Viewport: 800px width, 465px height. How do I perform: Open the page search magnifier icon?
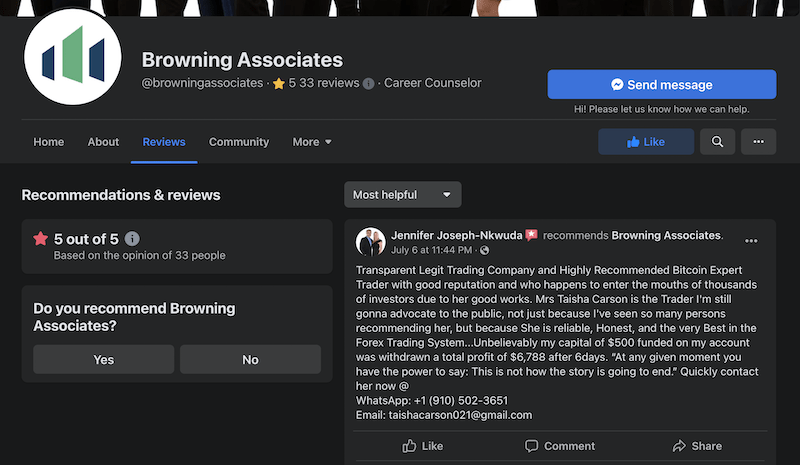pyautogui.click(x=717, y=141)
